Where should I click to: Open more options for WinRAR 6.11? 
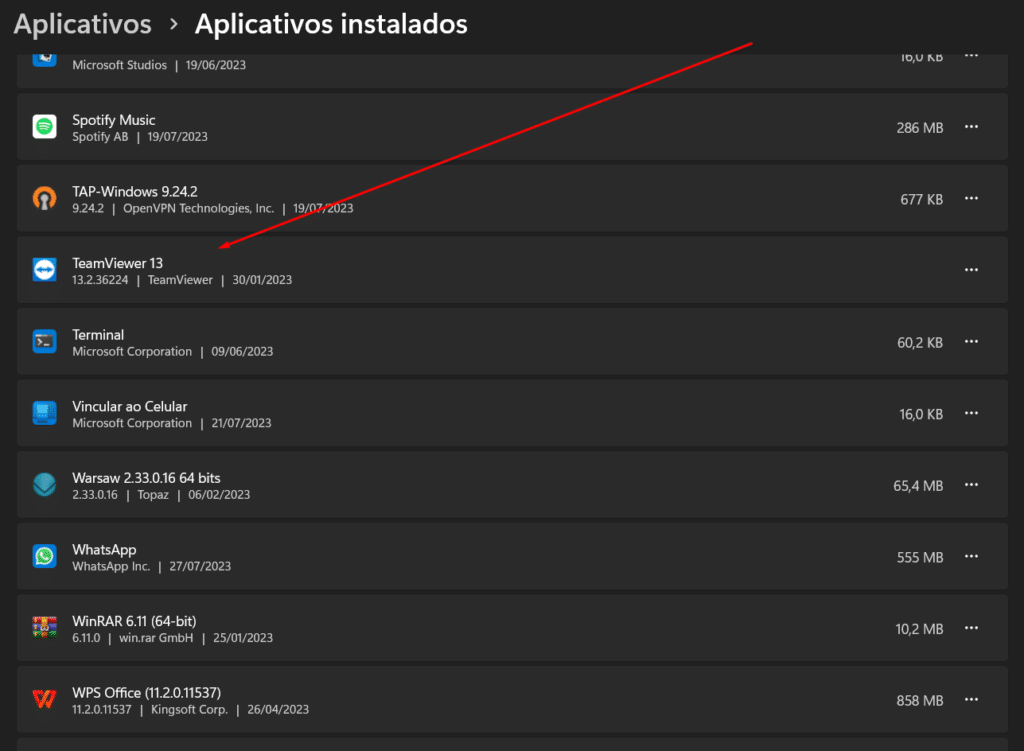coord(971,628)
